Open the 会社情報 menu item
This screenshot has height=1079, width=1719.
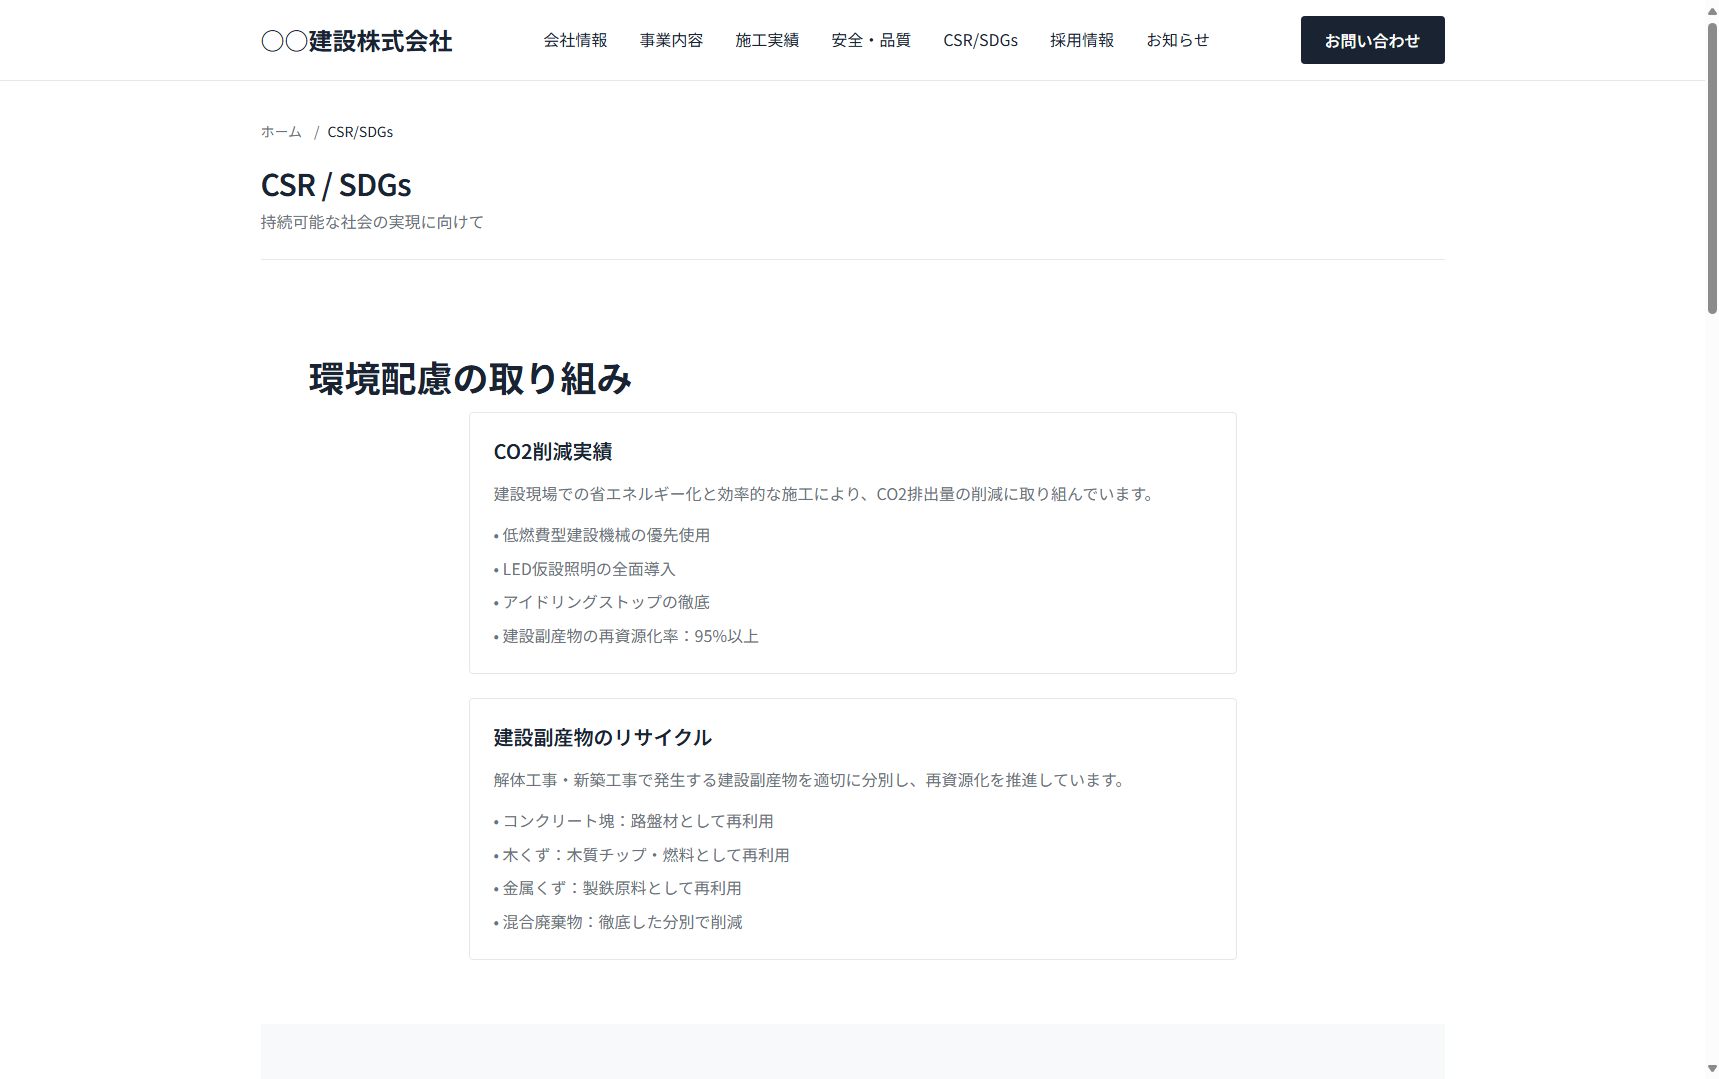click(576, 41)
